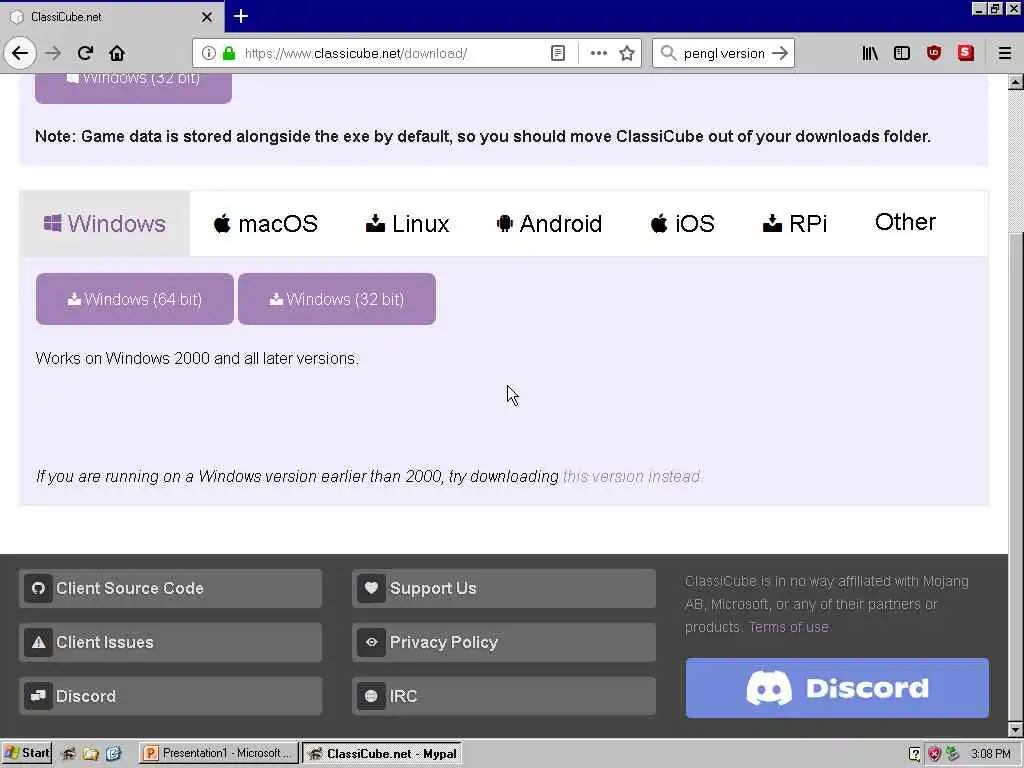Download the Windows (64 bit) build
This screenshot has height=768, width=1024.
[x=135, y=299]
